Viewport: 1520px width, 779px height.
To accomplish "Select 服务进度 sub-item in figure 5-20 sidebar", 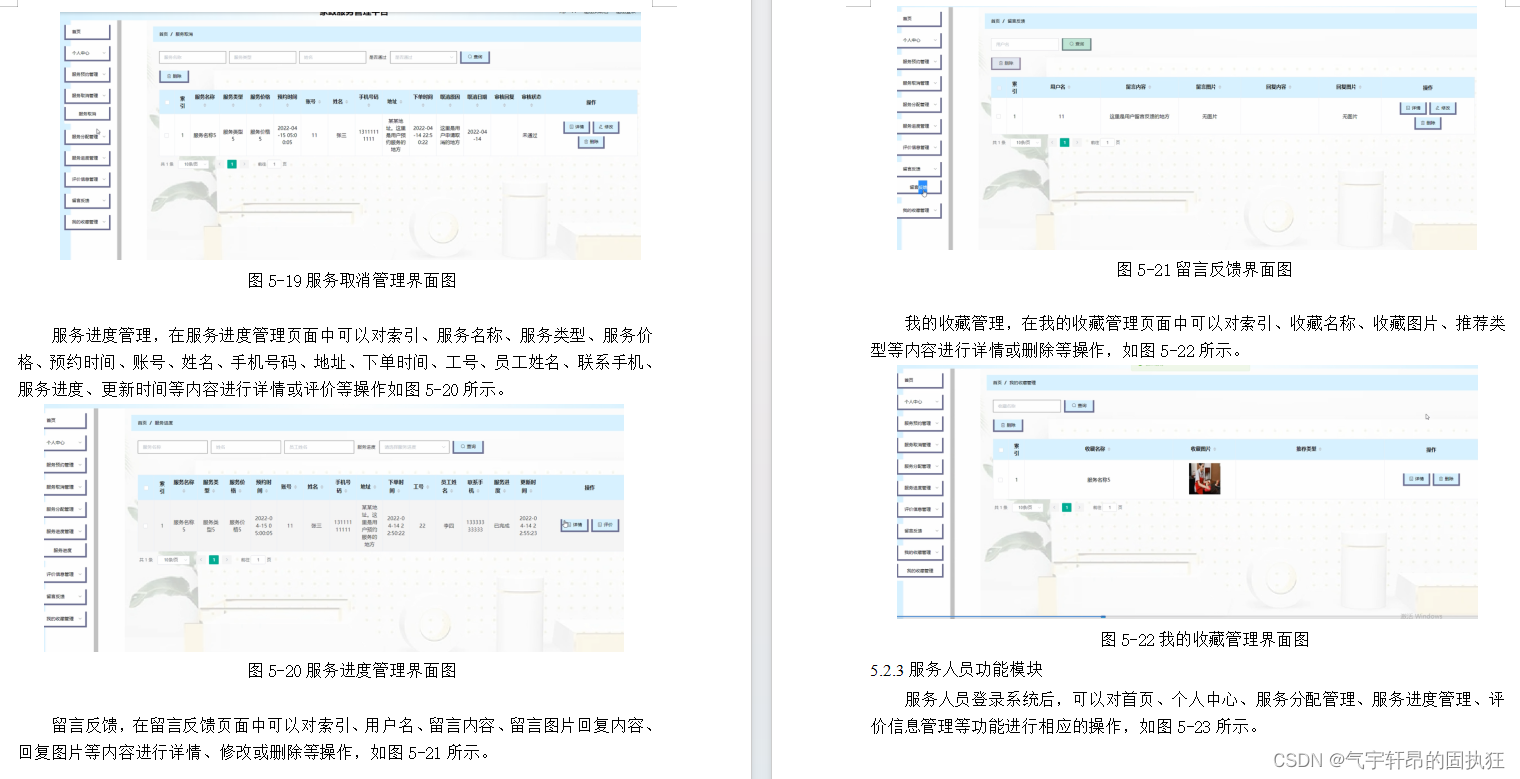I will (65, 551).
